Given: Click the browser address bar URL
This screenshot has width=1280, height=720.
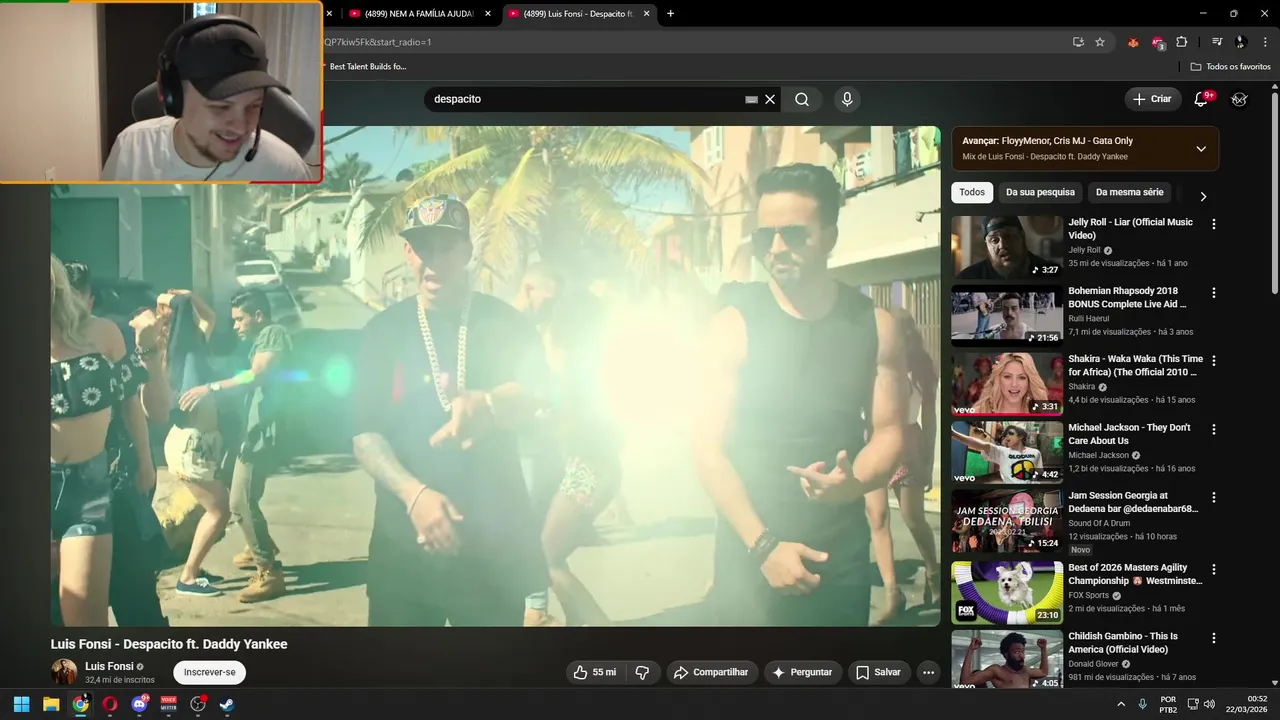Looking at the screenshot, I should 690,42.
